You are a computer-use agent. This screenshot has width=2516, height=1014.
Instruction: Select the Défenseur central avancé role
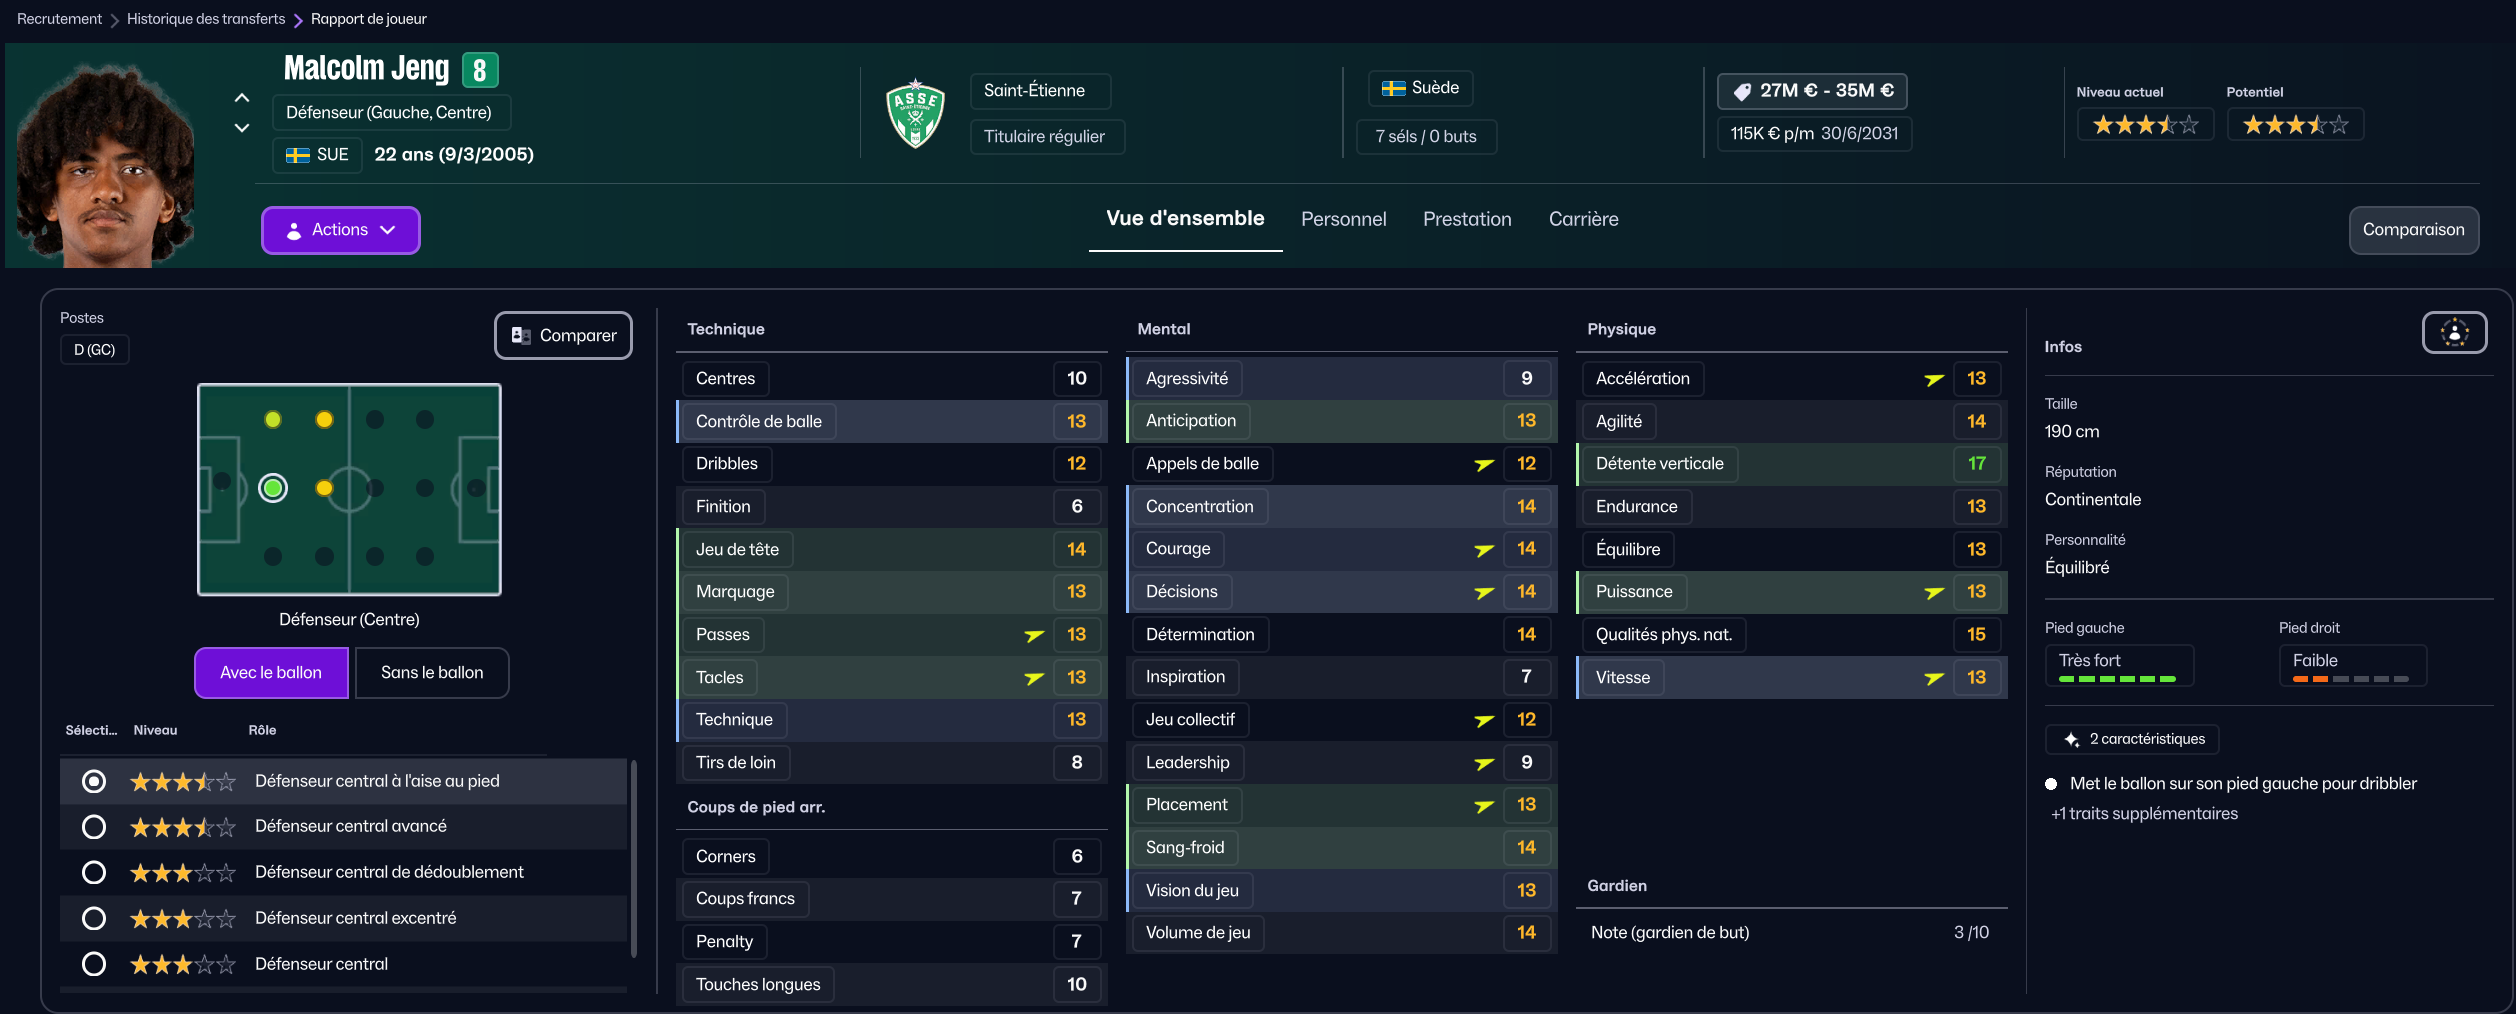point(94,827)
